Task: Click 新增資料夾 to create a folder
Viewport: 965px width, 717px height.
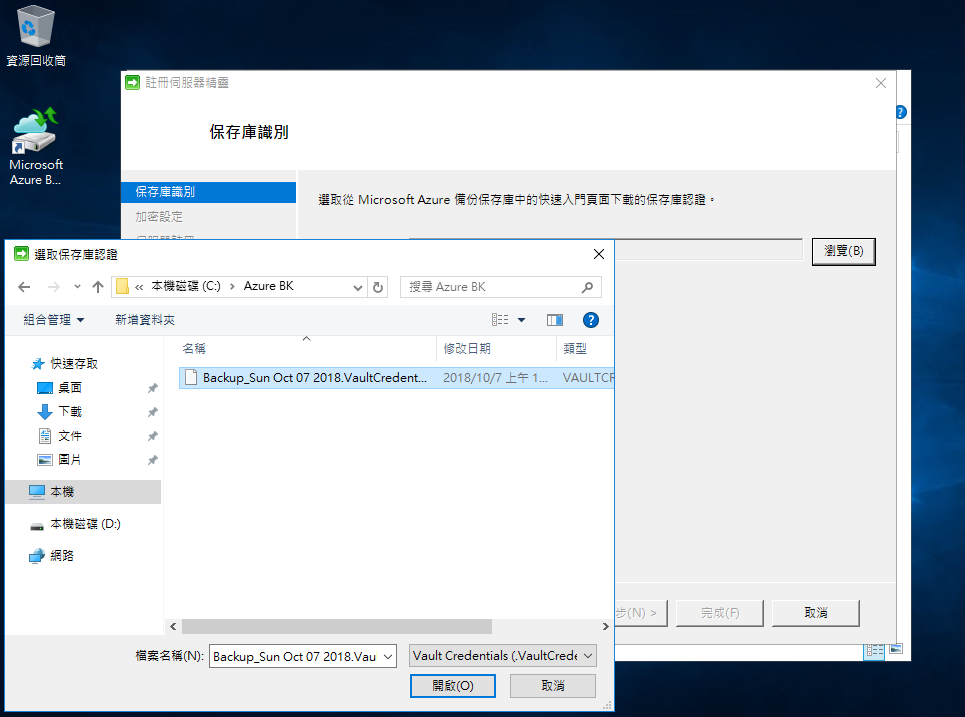Action: coord(145,319)
